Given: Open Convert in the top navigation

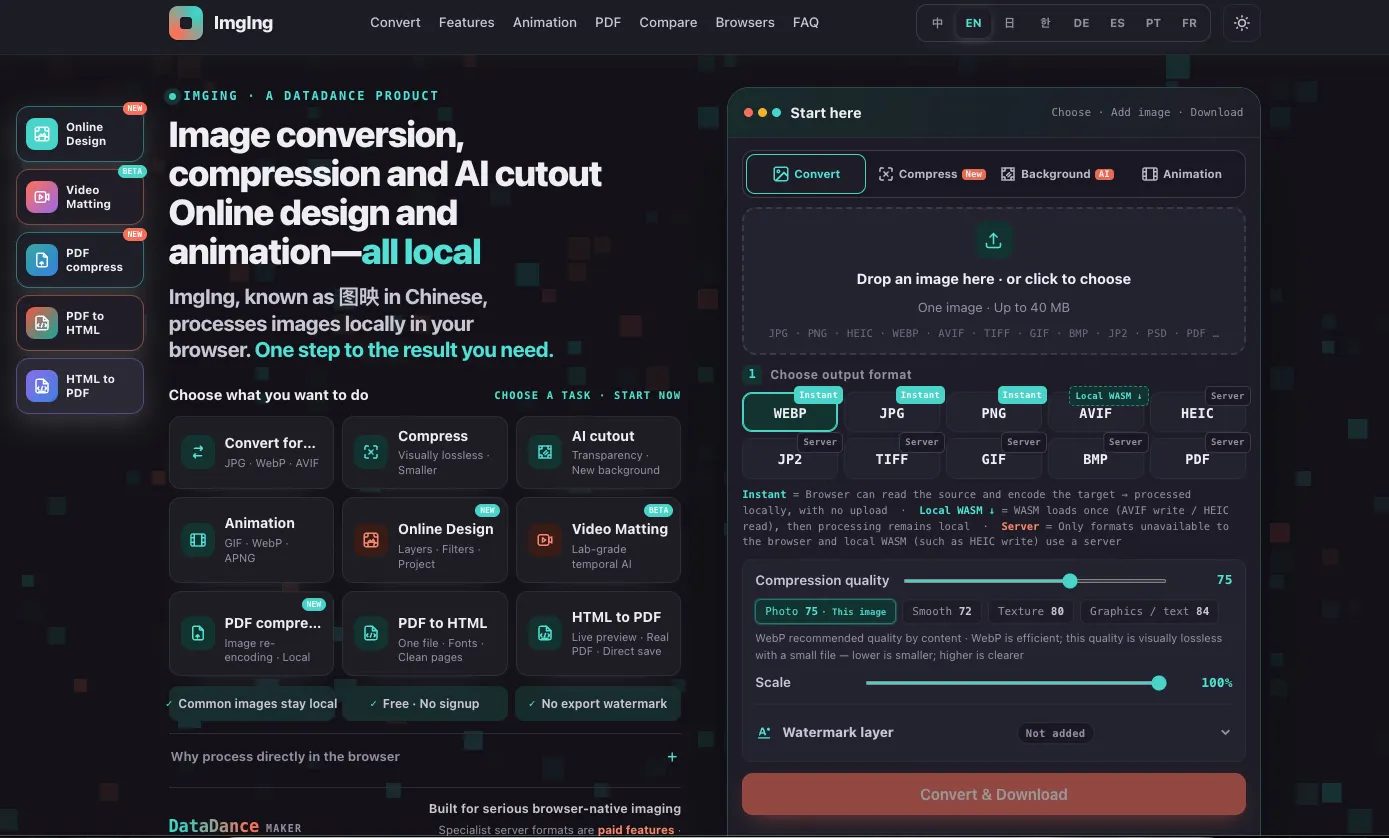Looking at the screenshot, I should coord(395,22).
